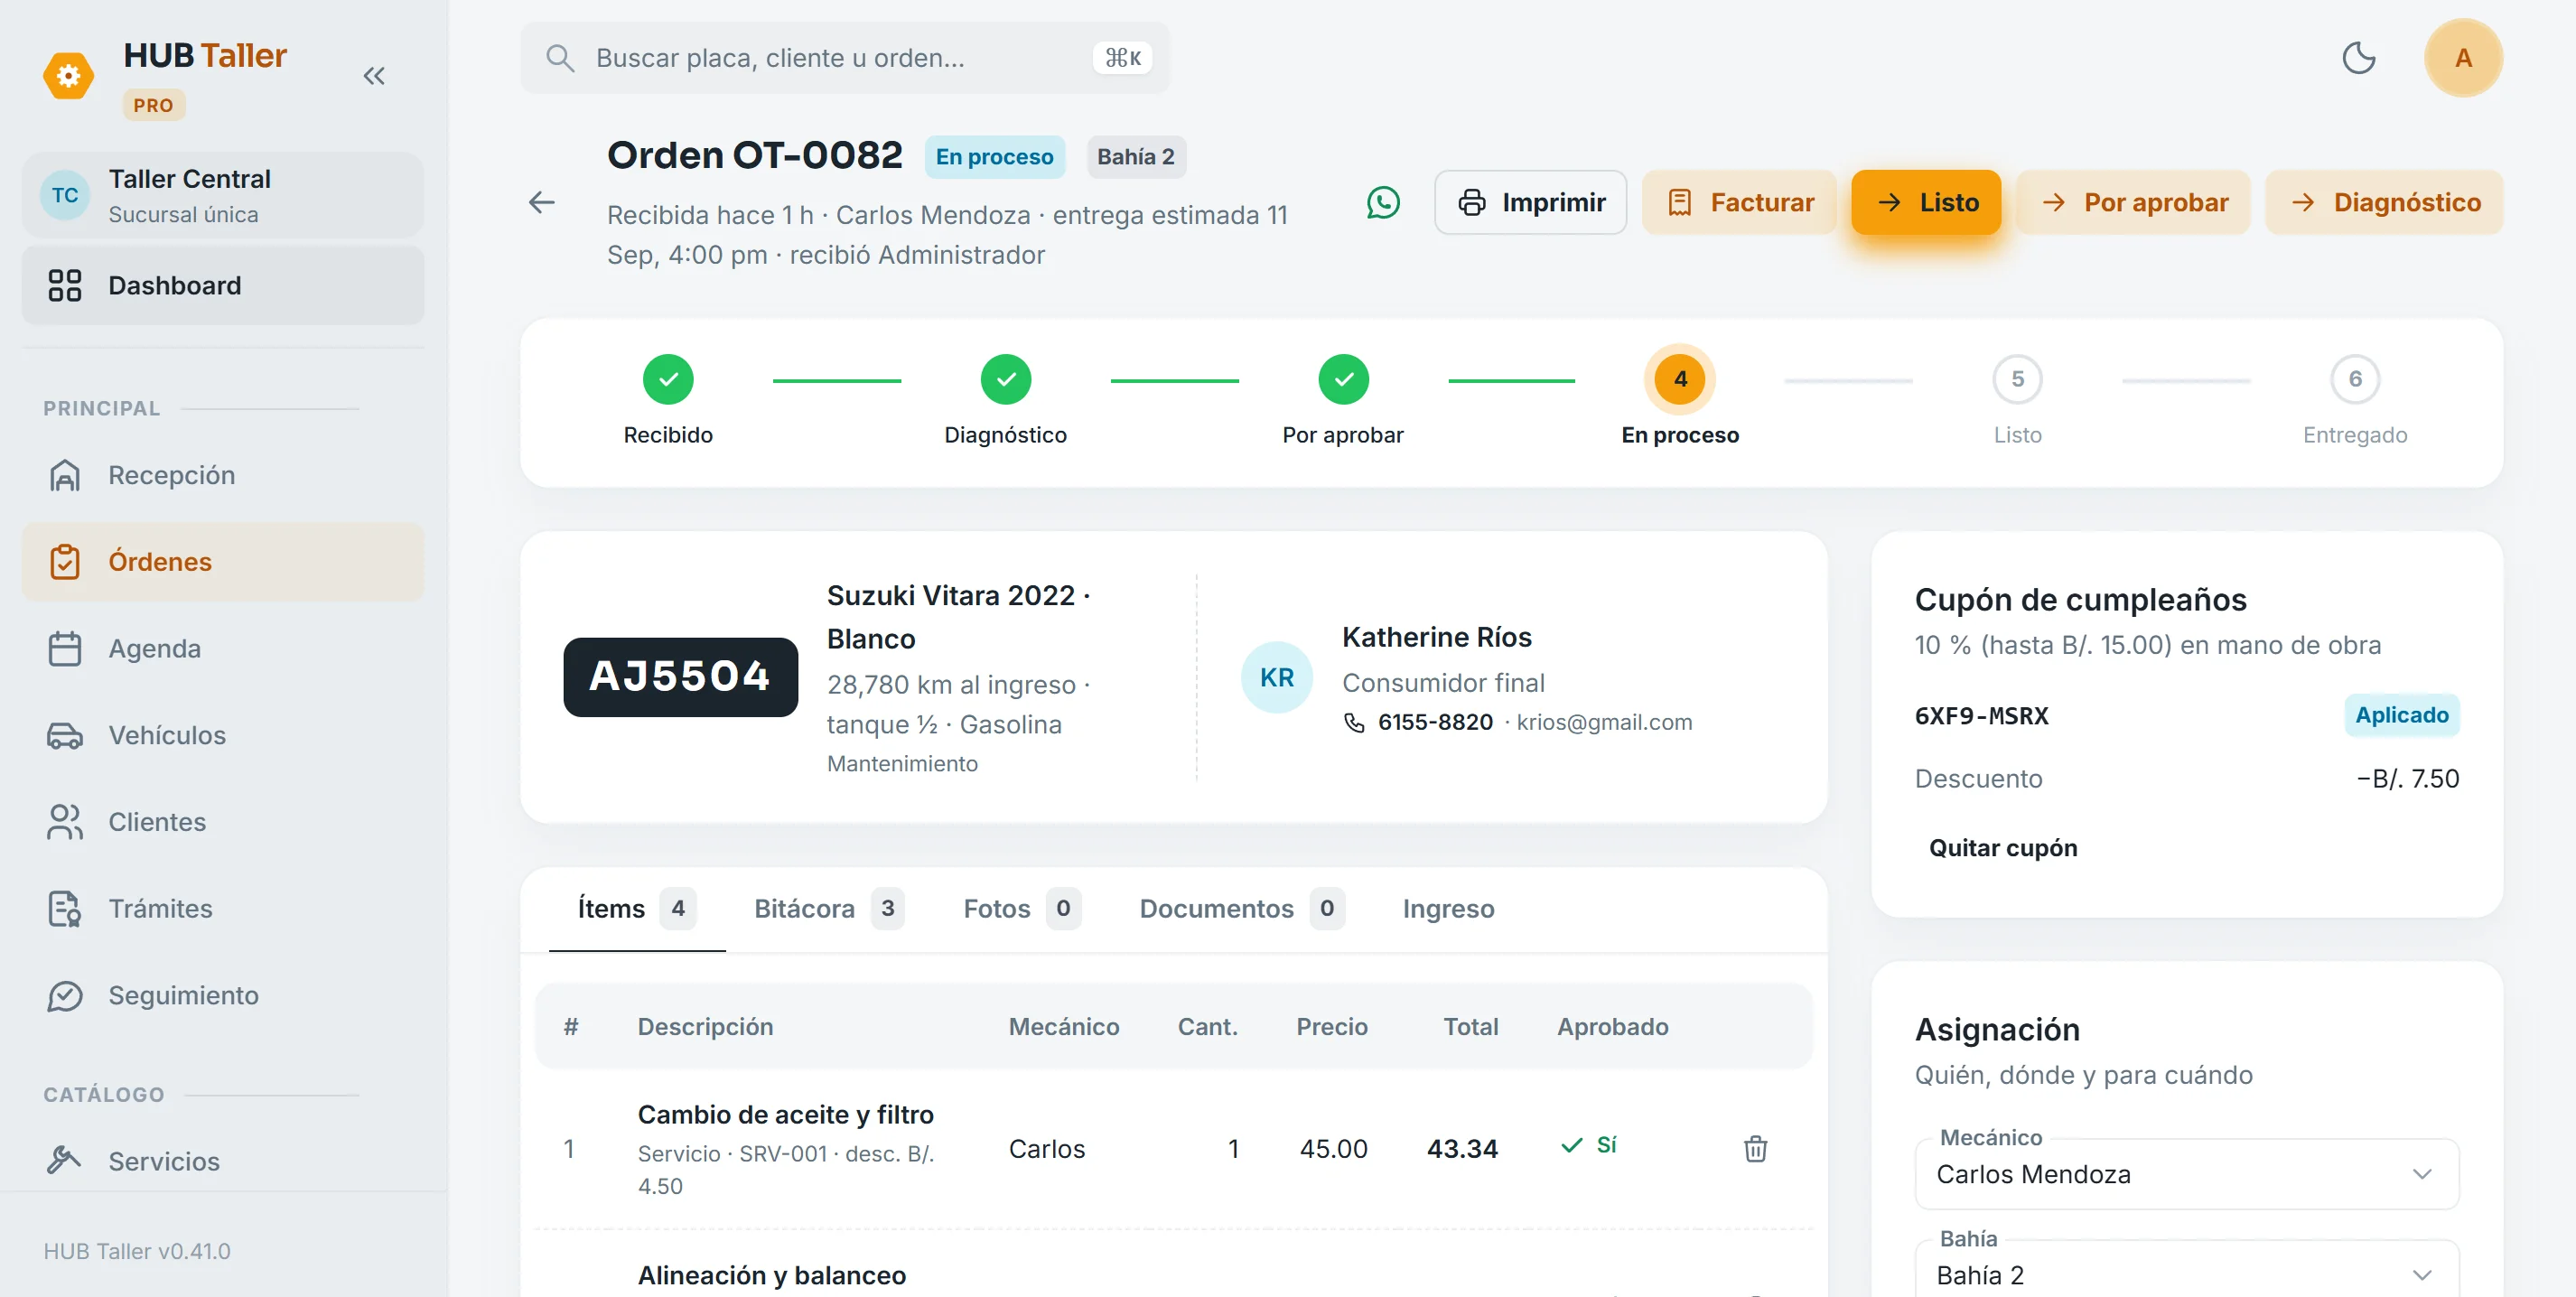Click the Aprobado column header

click(x=1612, y=1027)
